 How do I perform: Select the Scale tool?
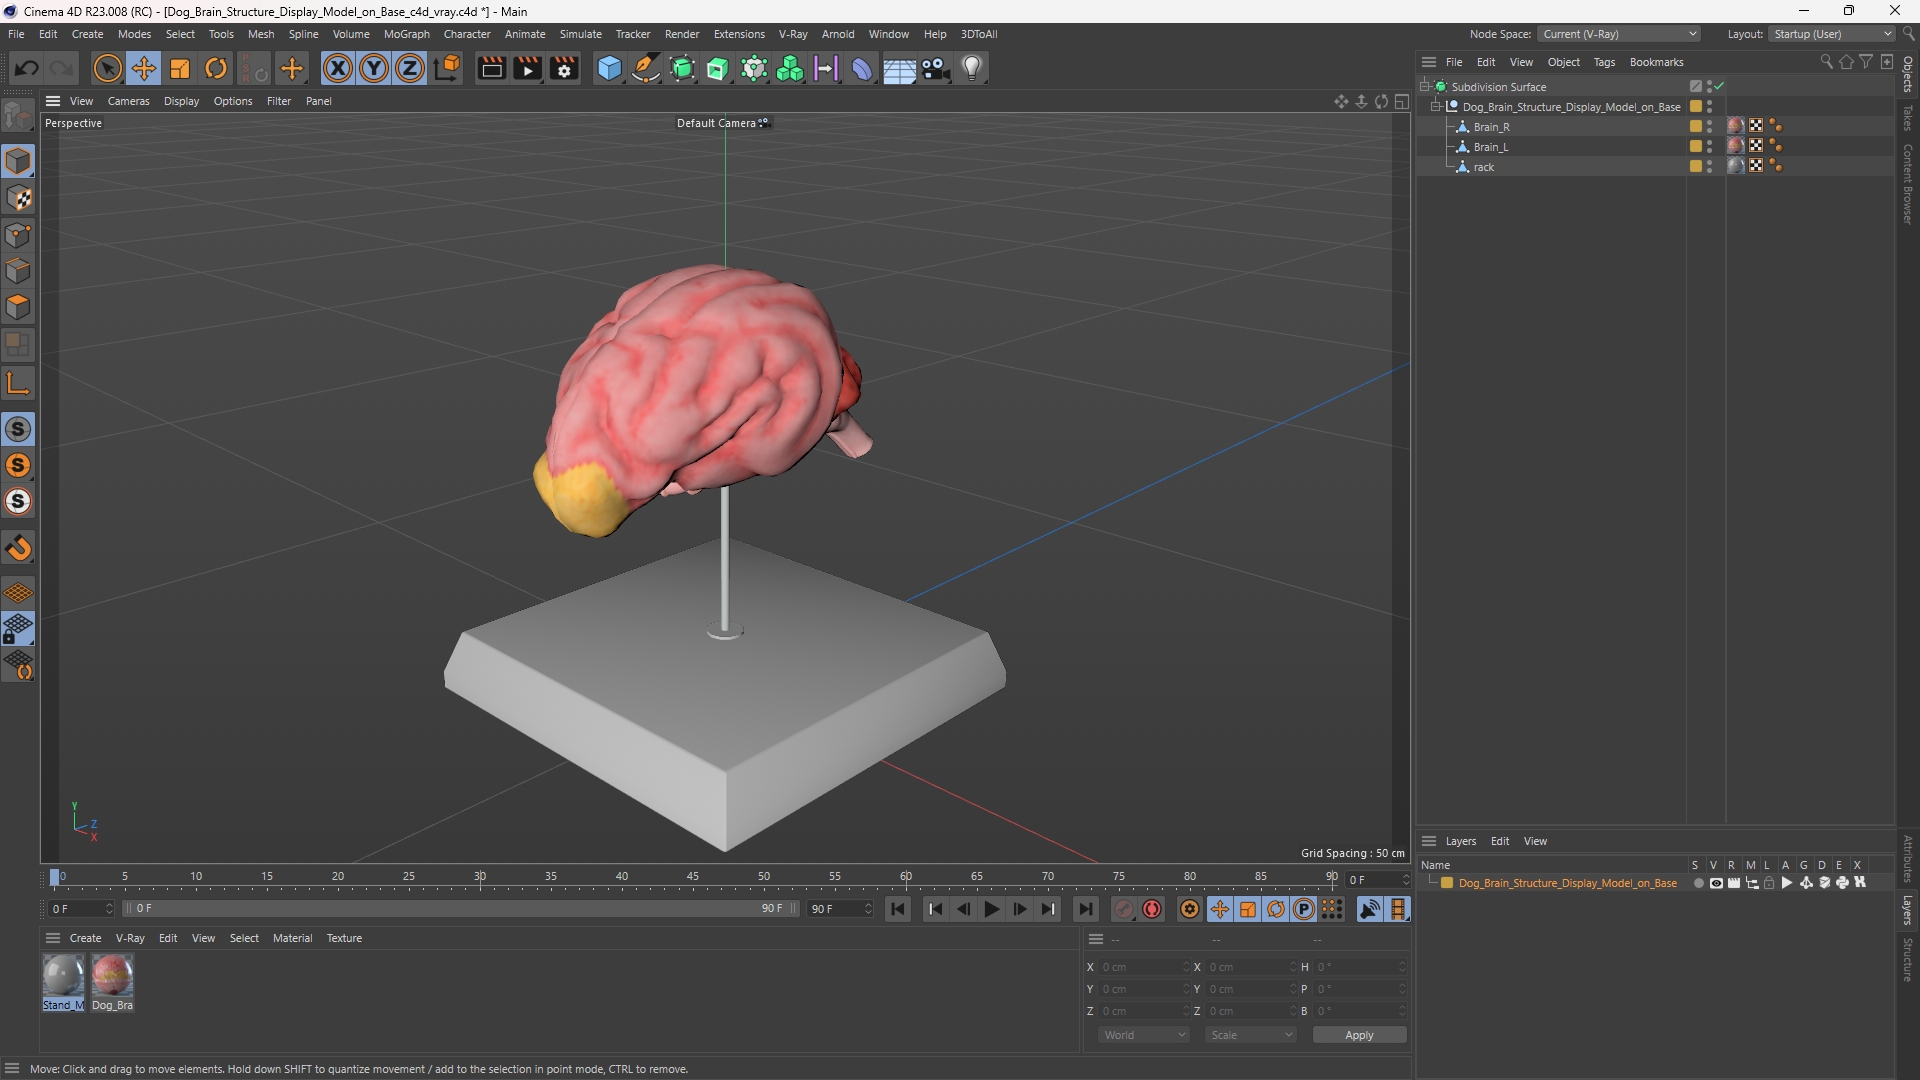[180, 68]
